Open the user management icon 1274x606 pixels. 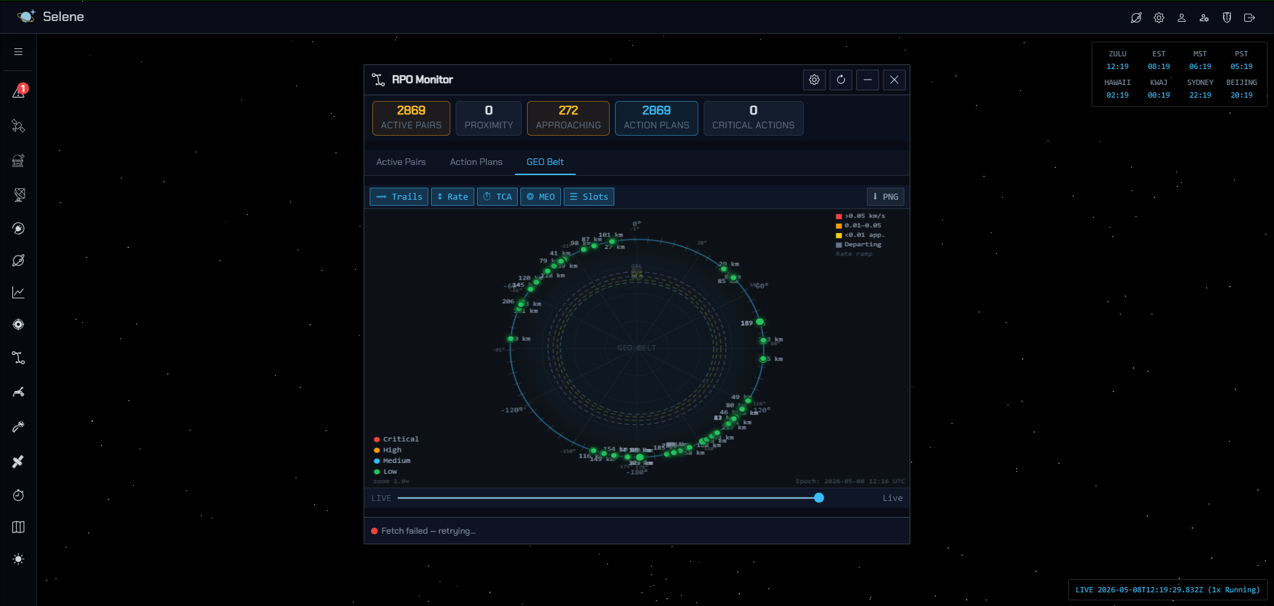point(1204,17)
